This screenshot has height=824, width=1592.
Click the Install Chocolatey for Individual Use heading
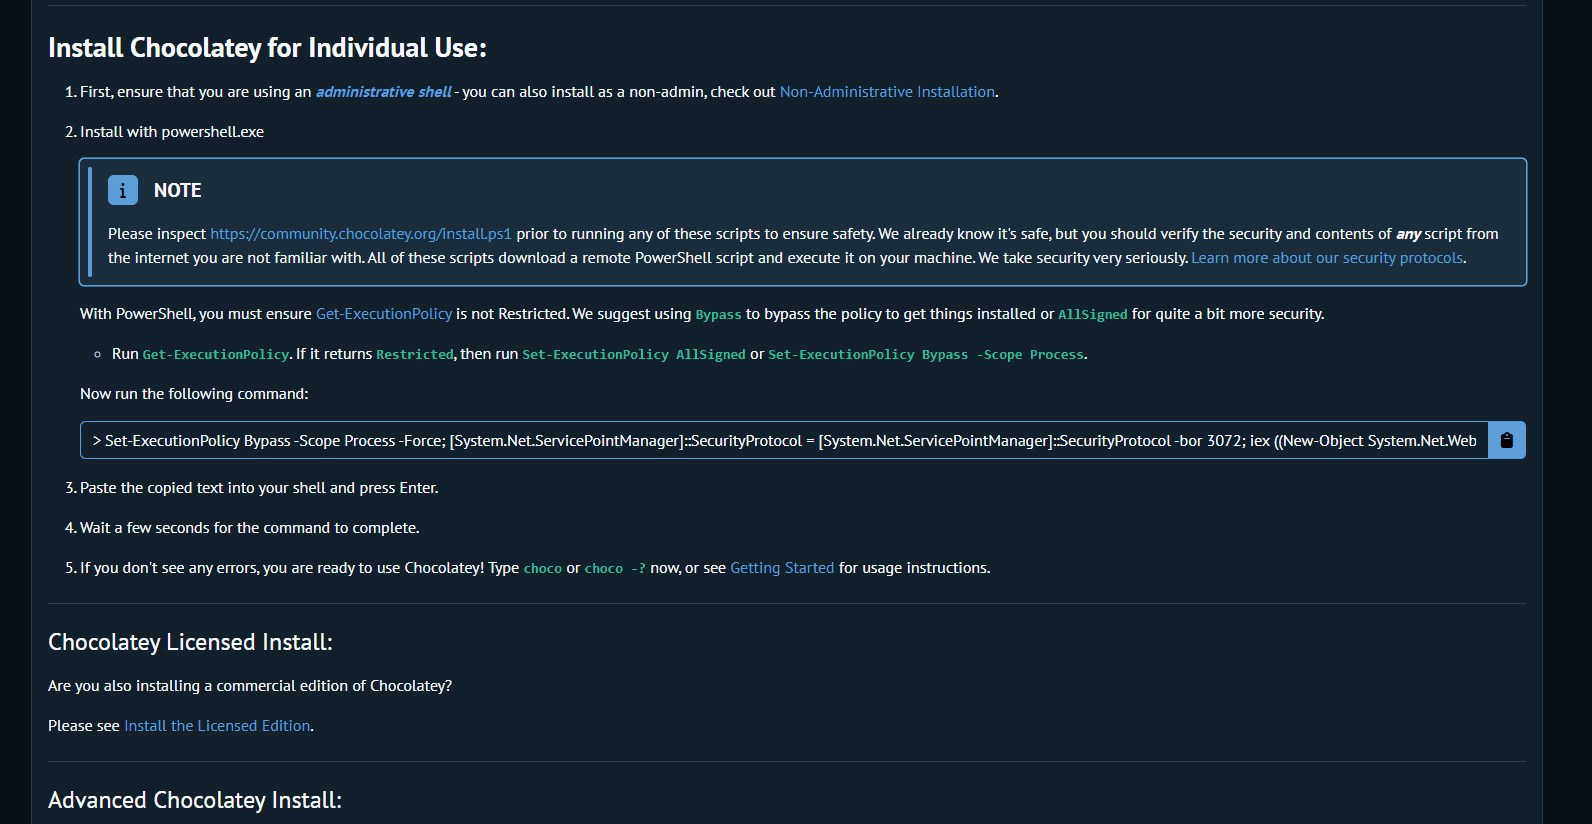click(x=267, y=48)
